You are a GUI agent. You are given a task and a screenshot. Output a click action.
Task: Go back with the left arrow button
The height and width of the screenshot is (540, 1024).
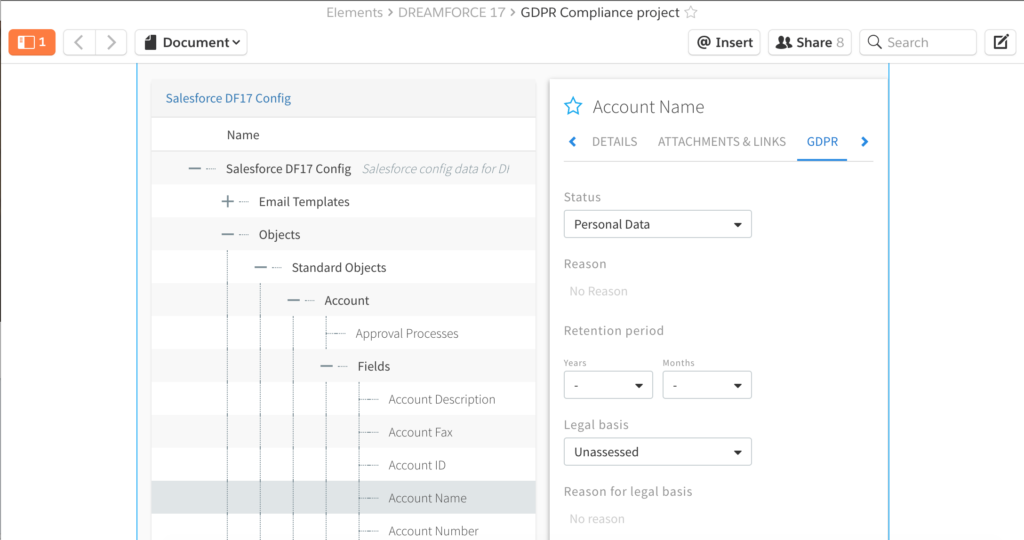pyautogui.click(x=79, y=42)
